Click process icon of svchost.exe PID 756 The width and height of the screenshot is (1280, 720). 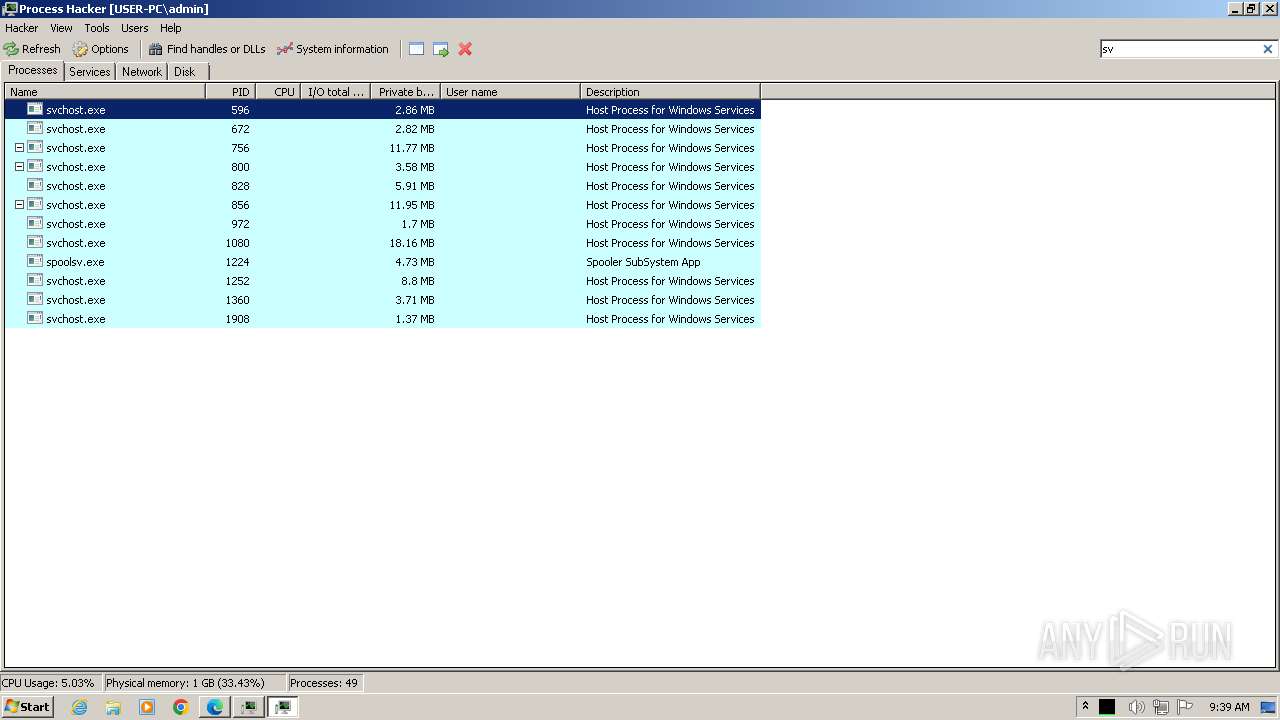[35, 147]
